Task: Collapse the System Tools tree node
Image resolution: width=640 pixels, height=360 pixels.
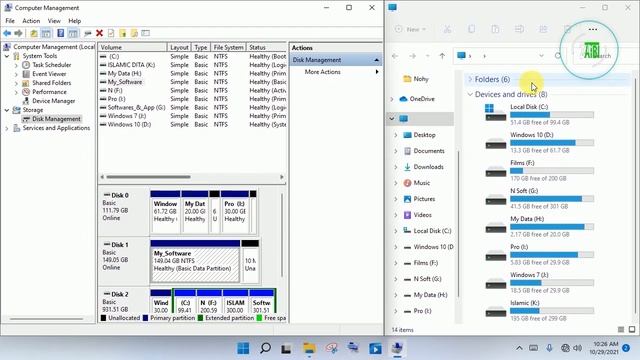Action: pos(7,56)
